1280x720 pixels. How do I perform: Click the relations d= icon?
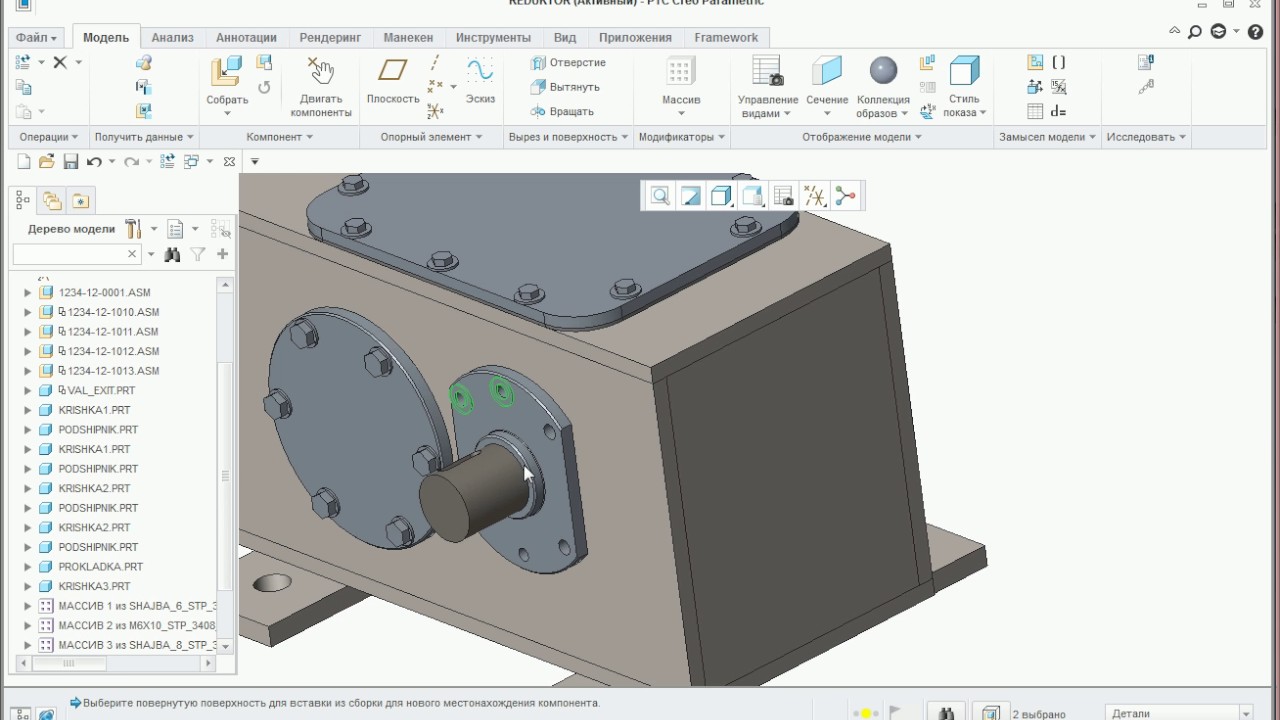coord(1058,111)
